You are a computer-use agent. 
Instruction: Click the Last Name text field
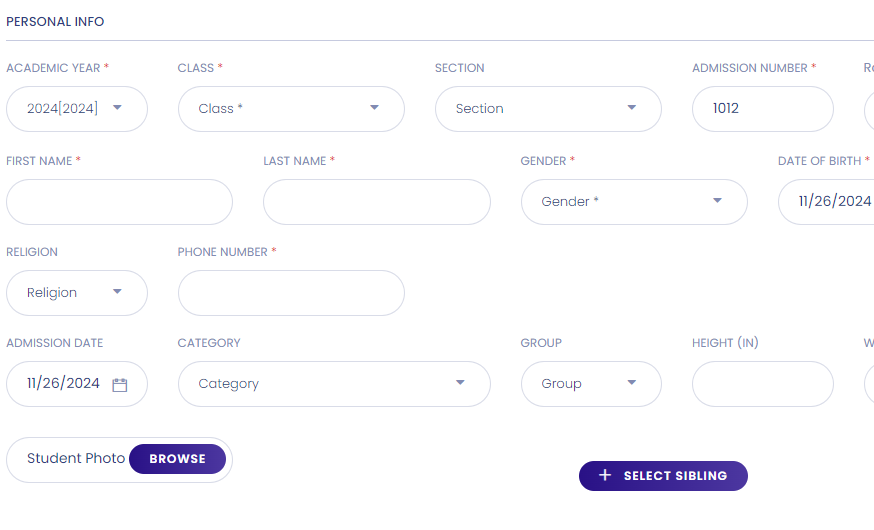(x=376, y=202)
